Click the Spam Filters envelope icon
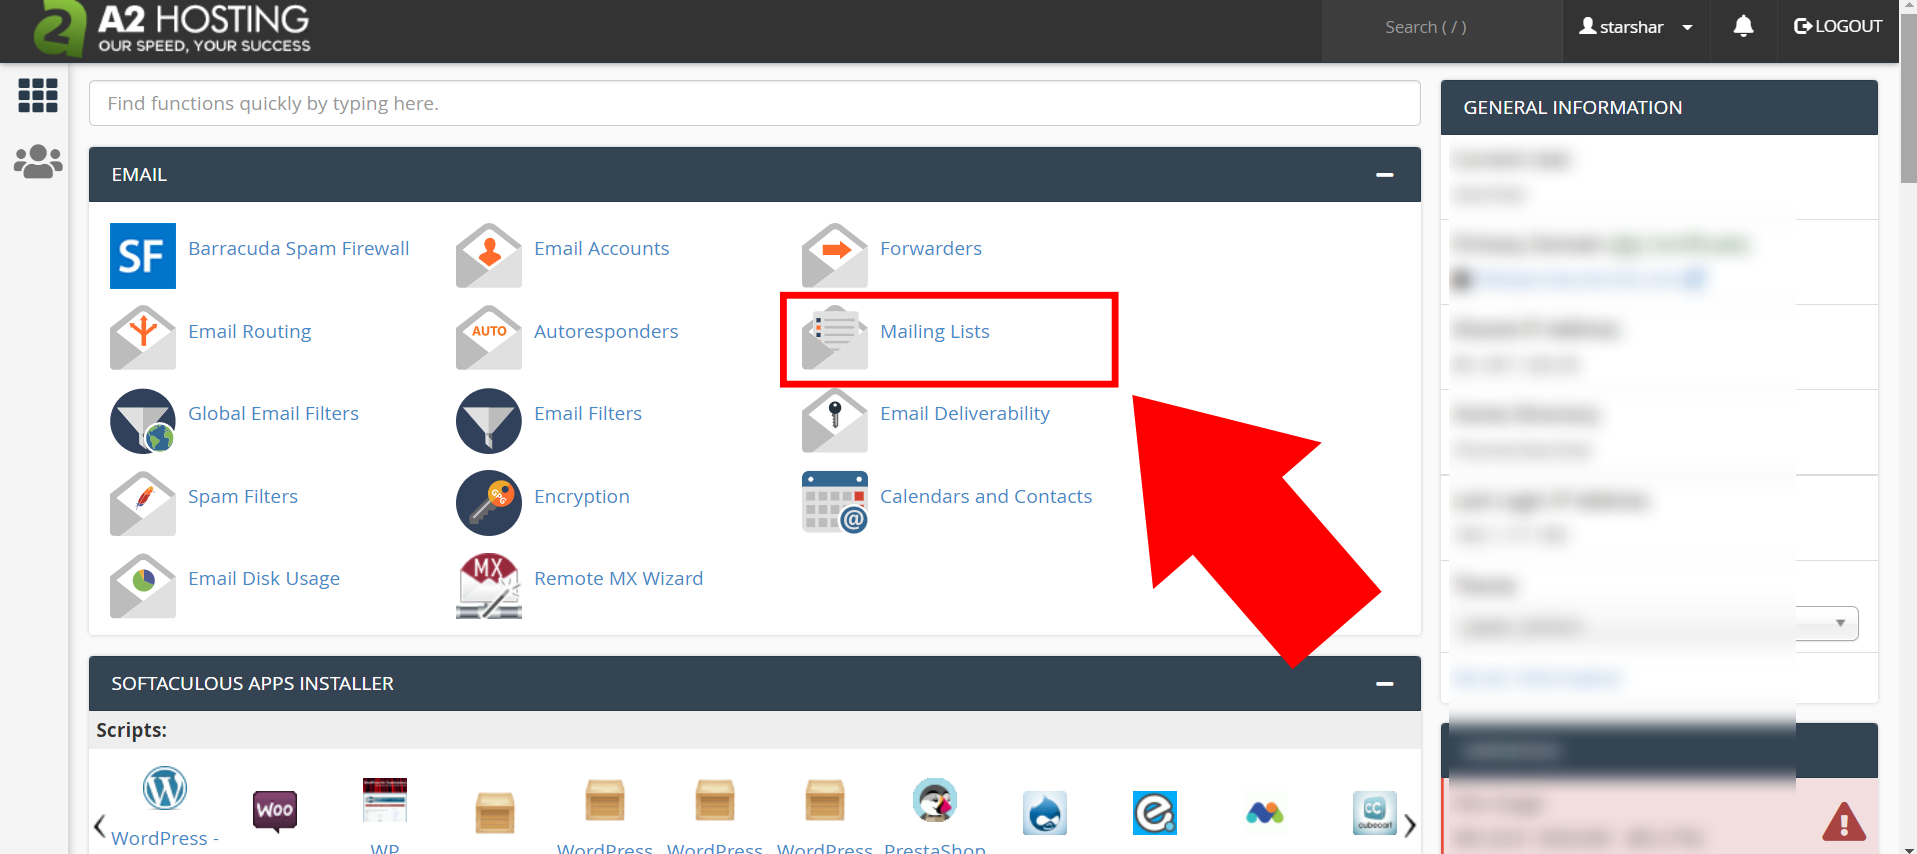Image resolution: width=1917 pixels, height=854 pixels. [x=143, y=503]
